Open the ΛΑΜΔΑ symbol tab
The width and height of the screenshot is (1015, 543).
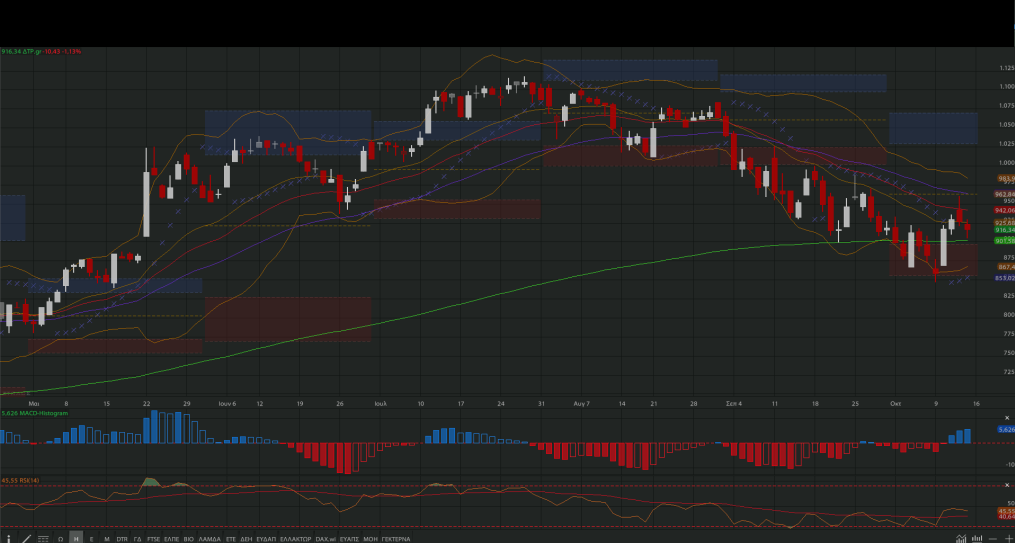tap(210, 538)
